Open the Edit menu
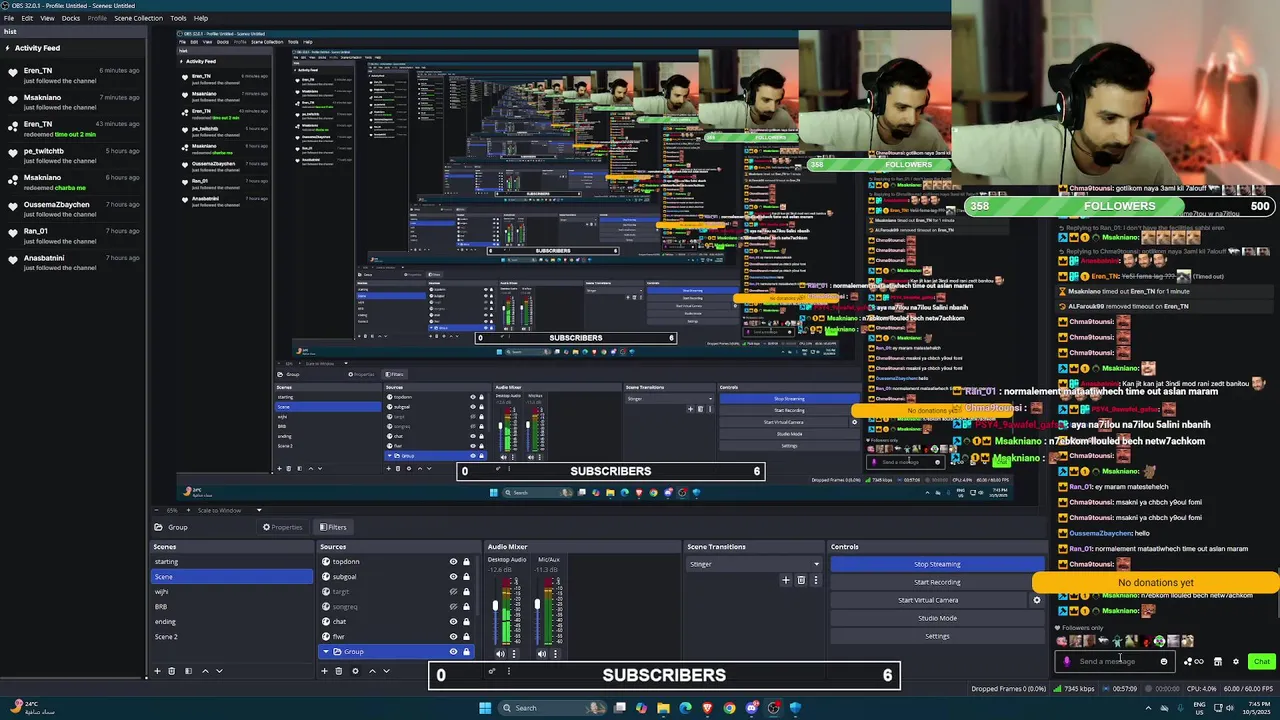Viewport: 1280px width, 720px height. click(x=27, y=18)
